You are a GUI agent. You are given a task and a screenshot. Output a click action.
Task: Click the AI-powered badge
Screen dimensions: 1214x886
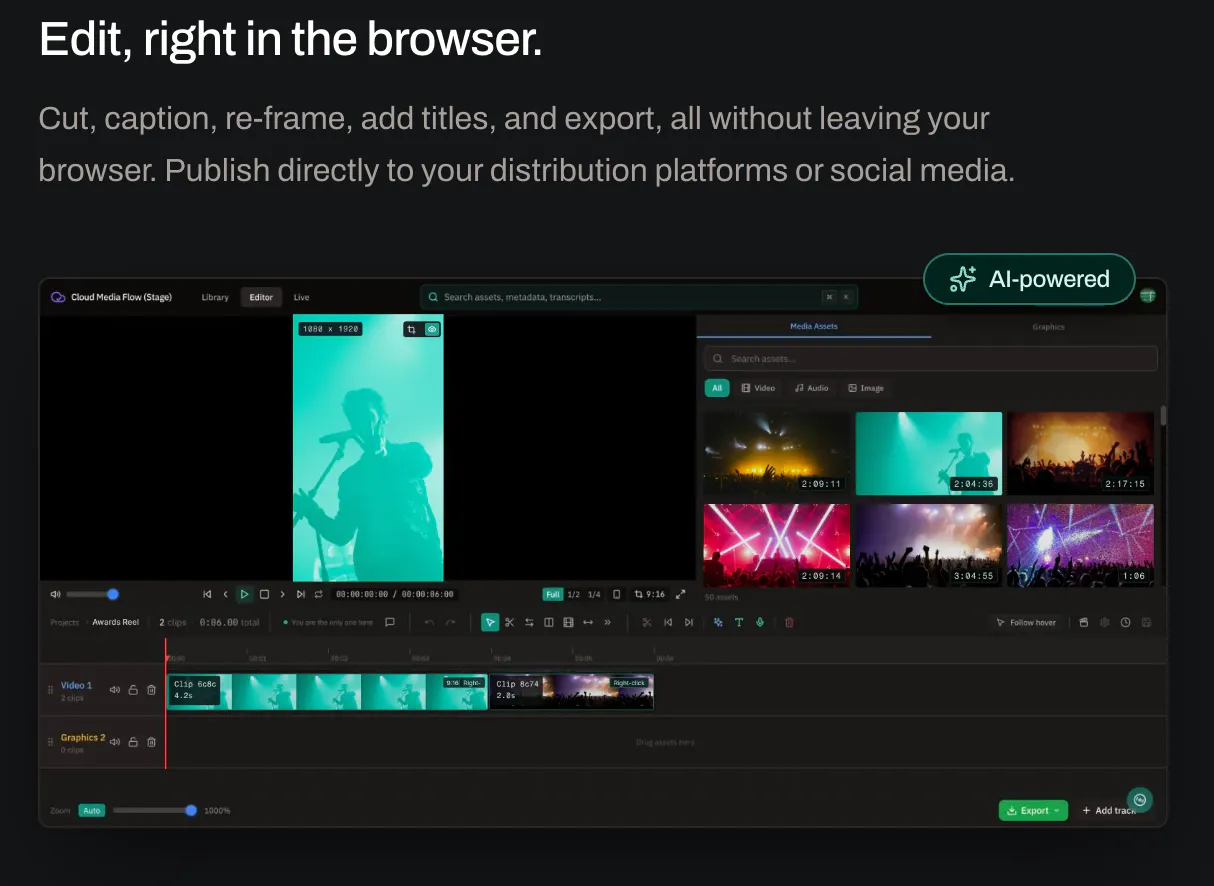pyautogui.click(x=1029, y=279)
